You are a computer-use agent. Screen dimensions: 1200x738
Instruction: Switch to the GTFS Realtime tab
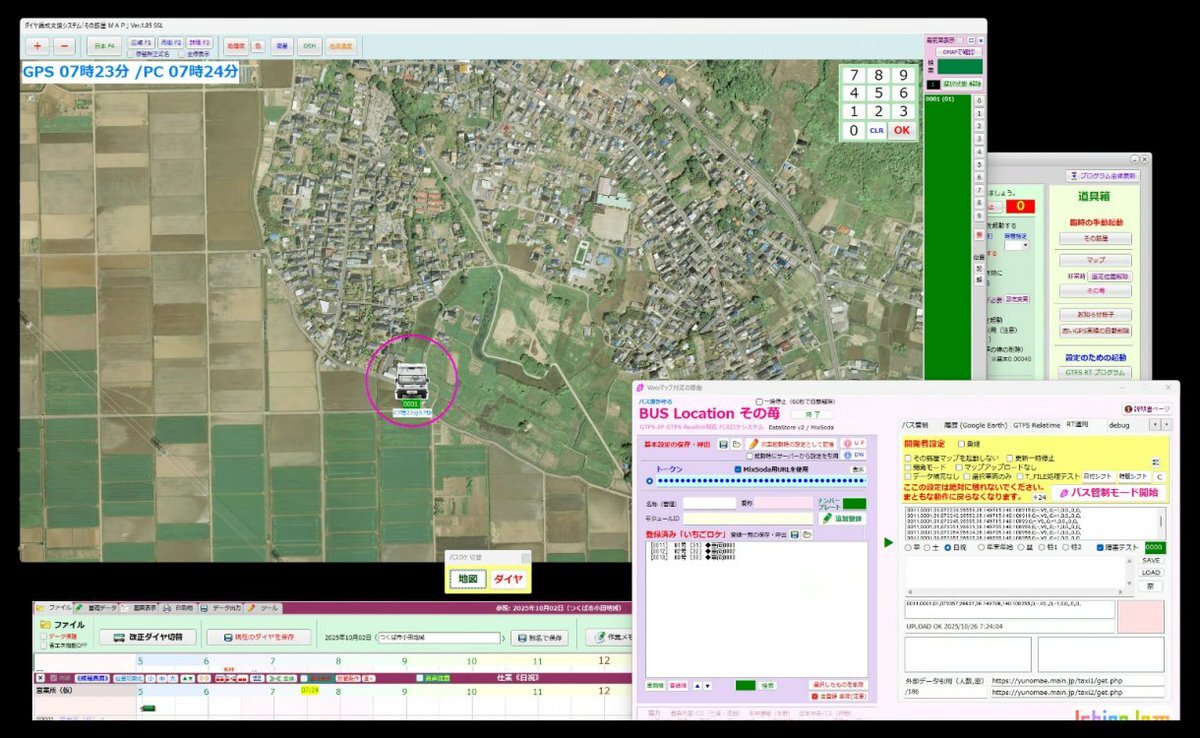1035,425
